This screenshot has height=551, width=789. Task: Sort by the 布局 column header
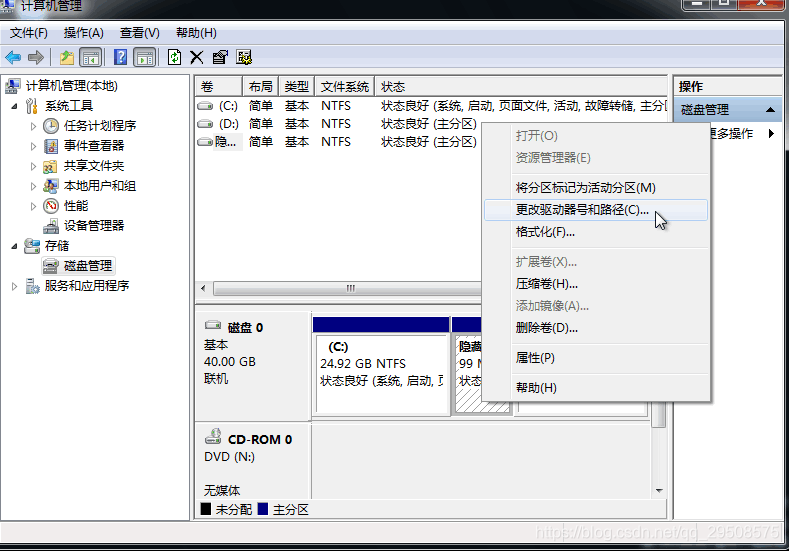pyautogui.click(x=261, y=87)
